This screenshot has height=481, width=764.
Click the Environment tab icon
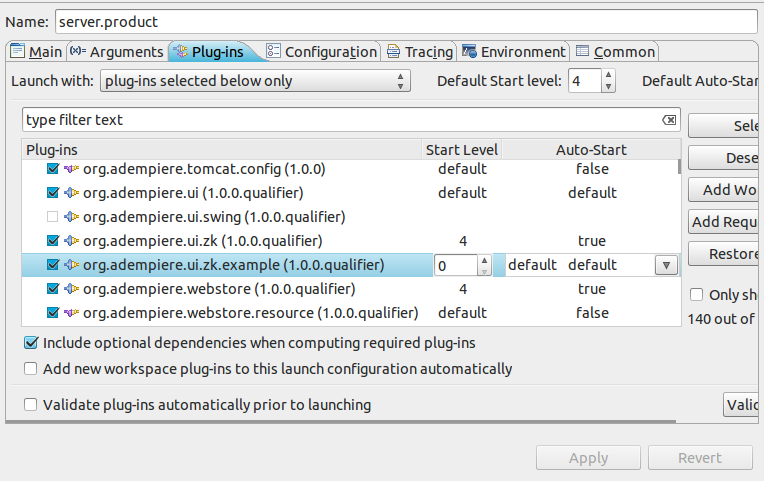coord(469,51)
